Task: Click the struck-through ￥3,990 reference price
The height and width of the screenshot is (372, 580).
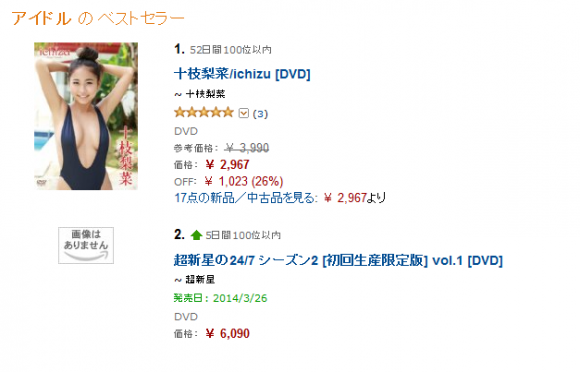Action: coord(247,148)
